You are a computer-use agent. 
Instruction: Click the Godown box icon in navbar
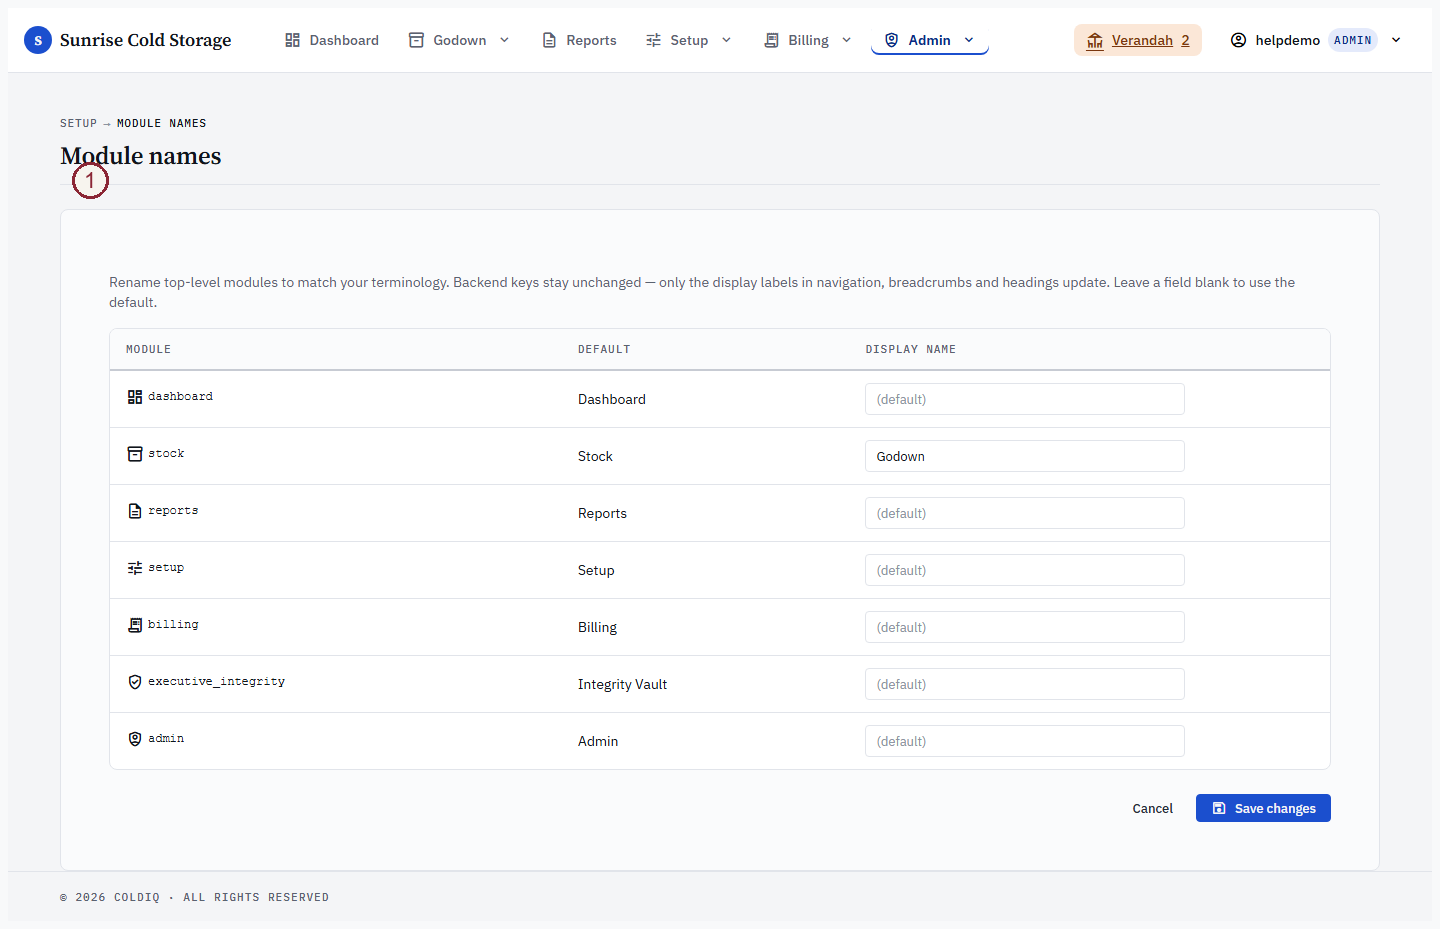pyautogui.click(x=416, y=40)
